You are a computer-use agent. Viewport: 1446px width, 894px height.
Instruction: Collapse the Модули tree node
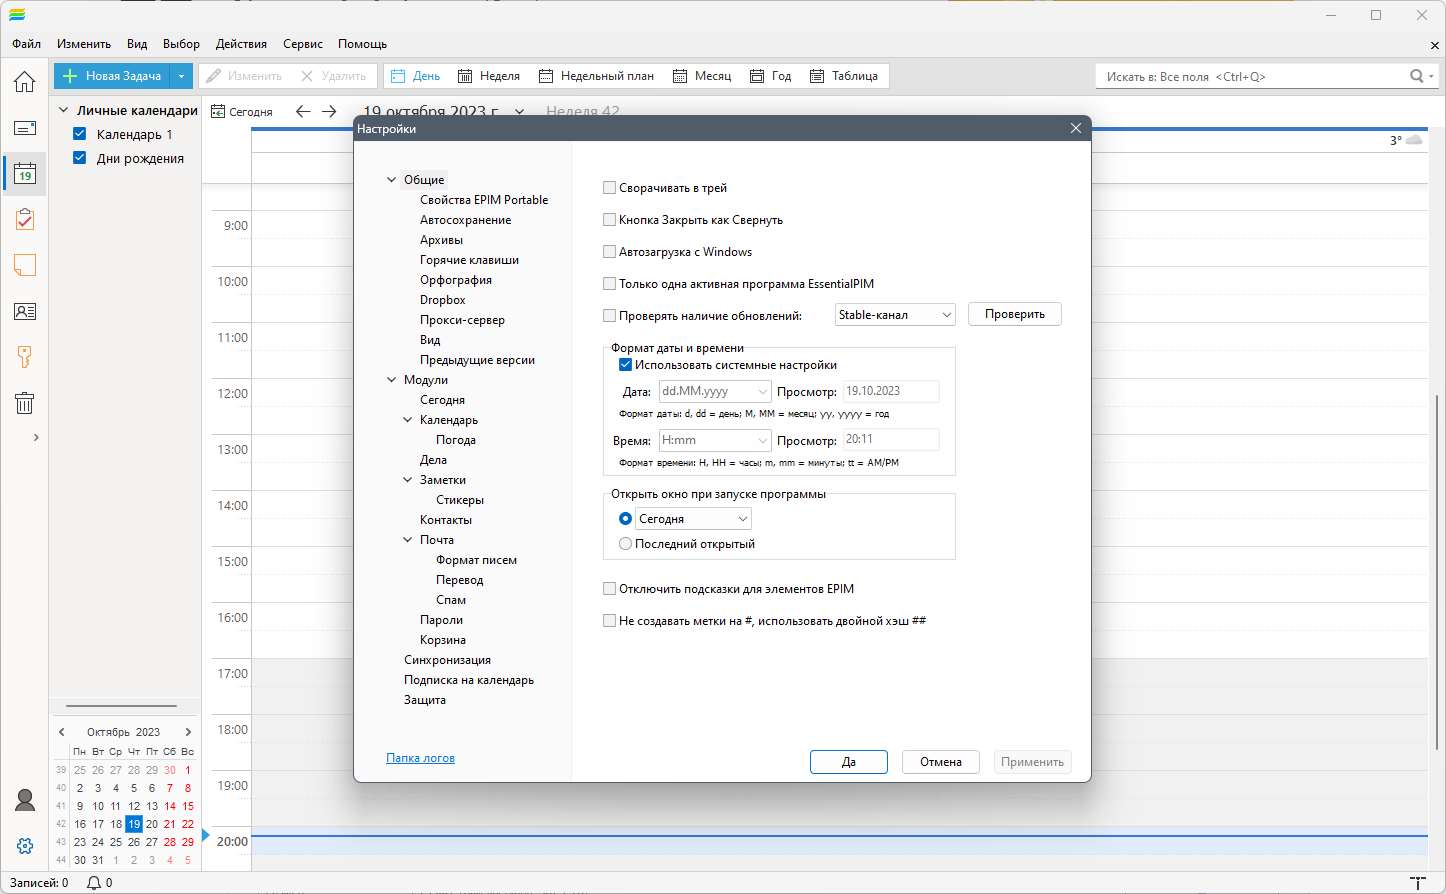click(392, 380)
